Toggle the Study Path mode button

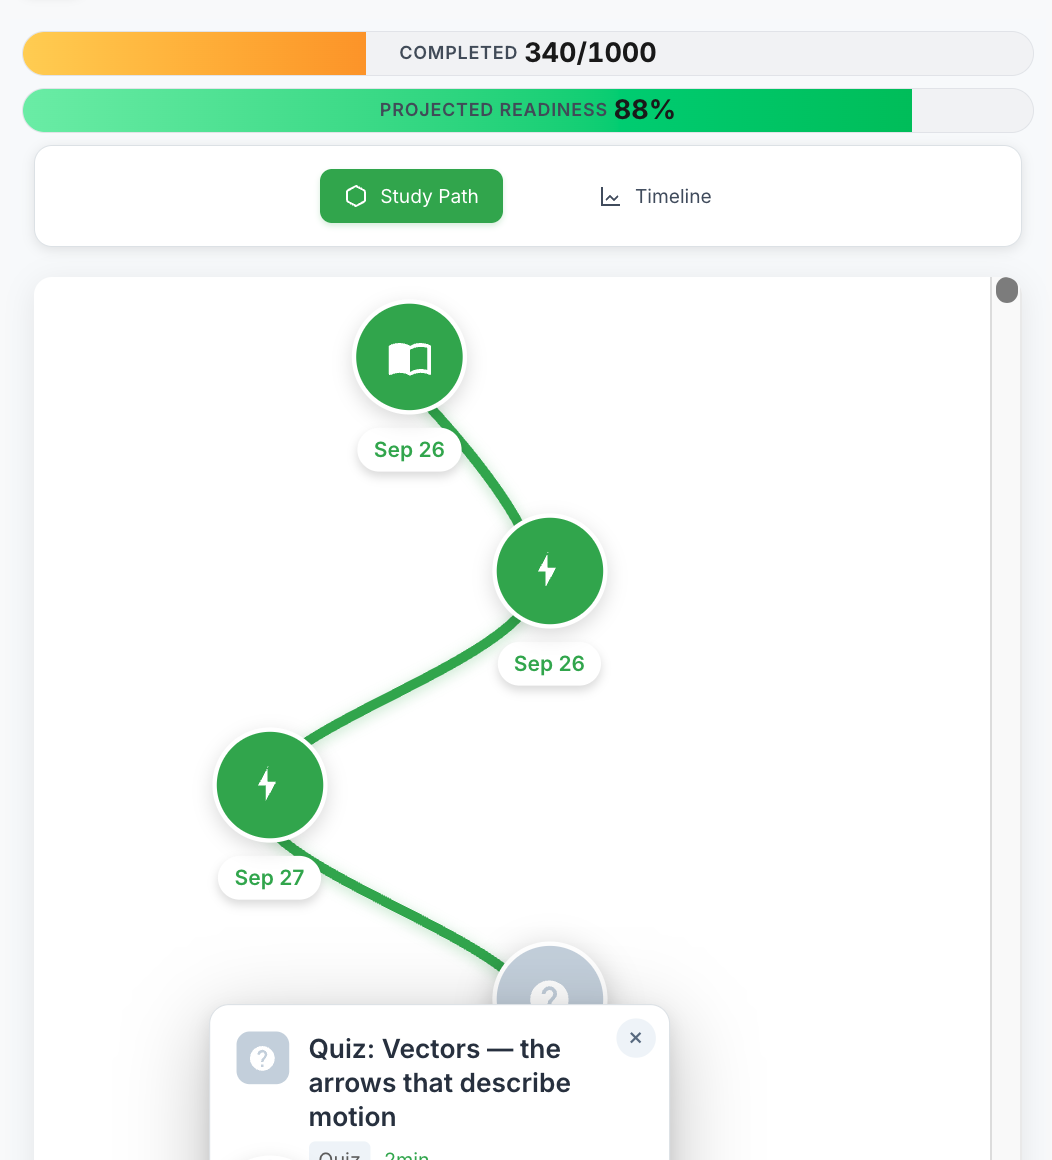411,196
